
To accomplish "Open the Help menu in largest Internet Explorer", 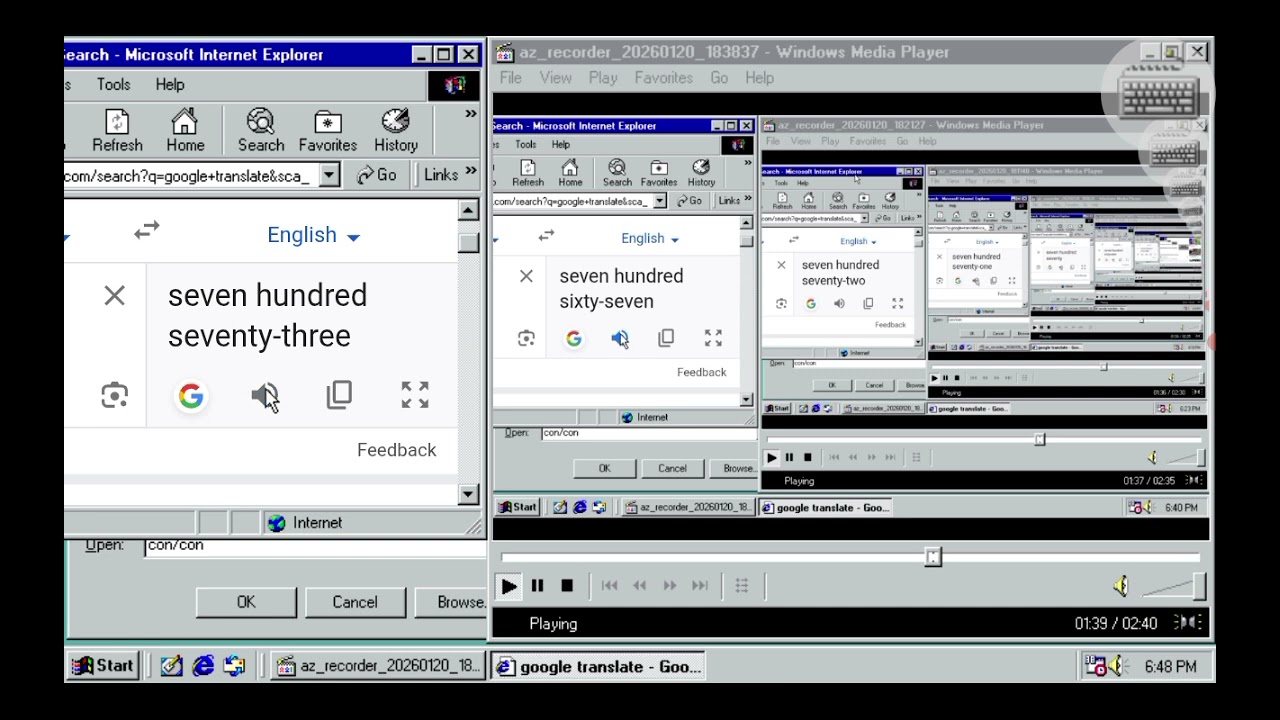I will click(x=170, y=85).
